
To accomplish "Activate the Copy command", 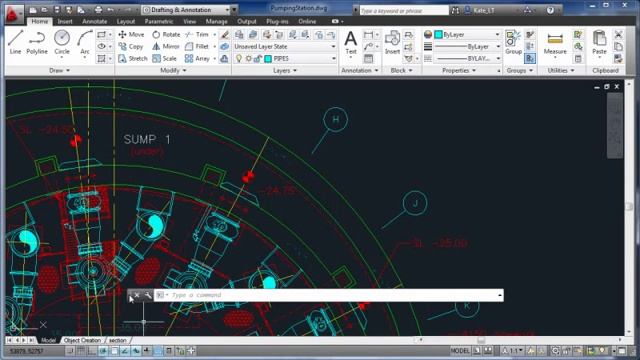I will coord(131,47).
